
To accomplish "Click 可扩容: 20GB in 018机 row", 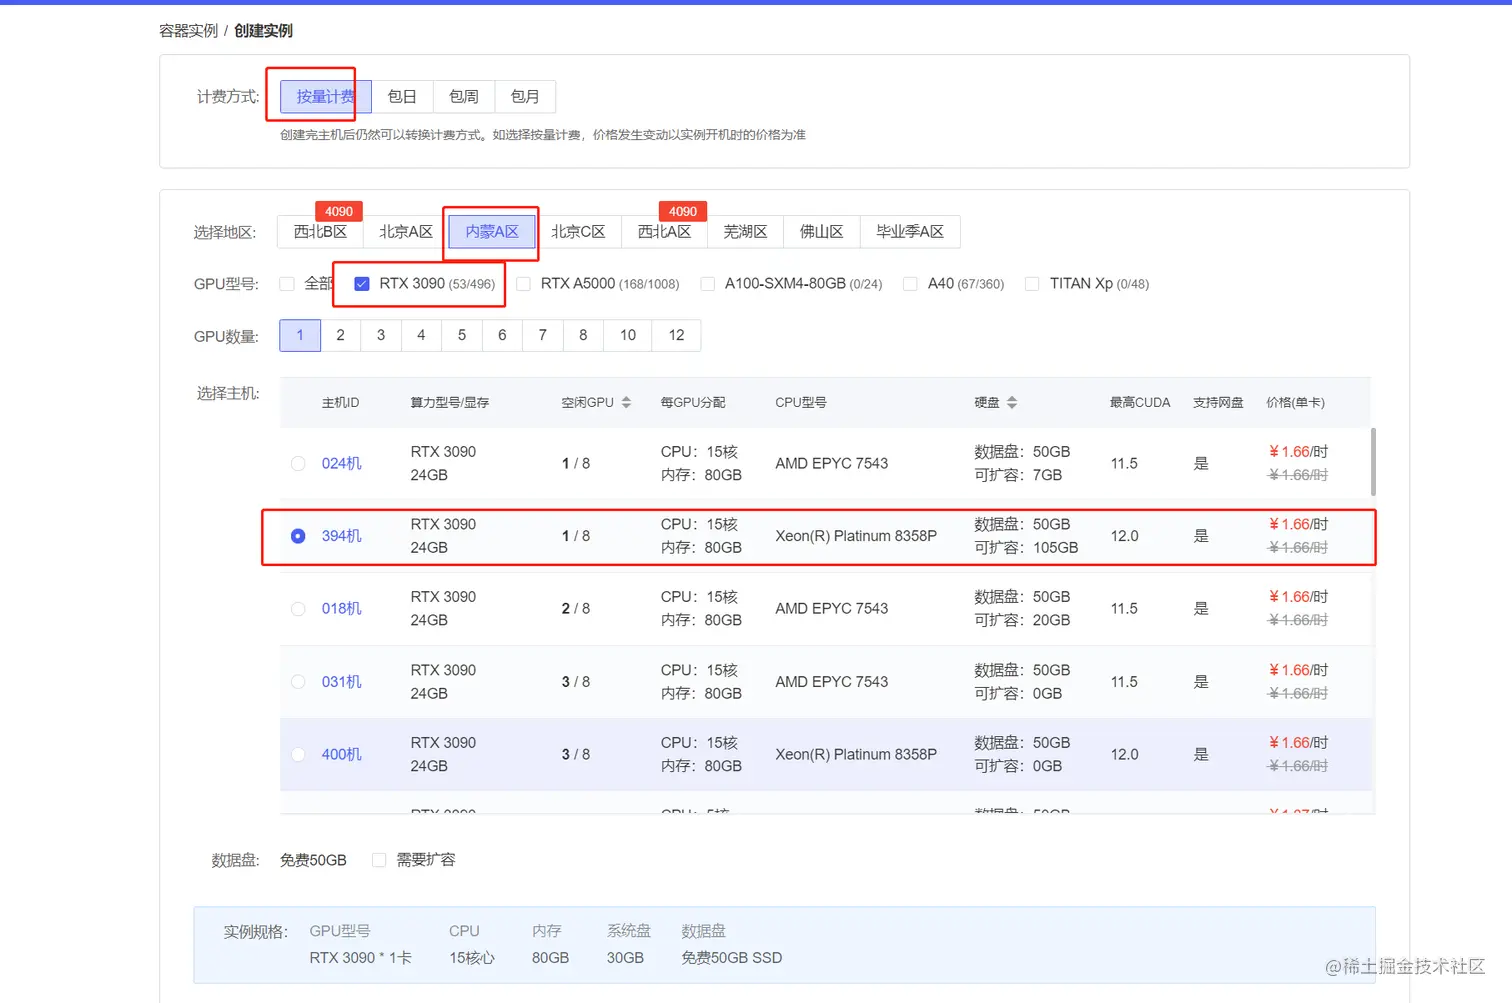I will [x=1022, y=621].
